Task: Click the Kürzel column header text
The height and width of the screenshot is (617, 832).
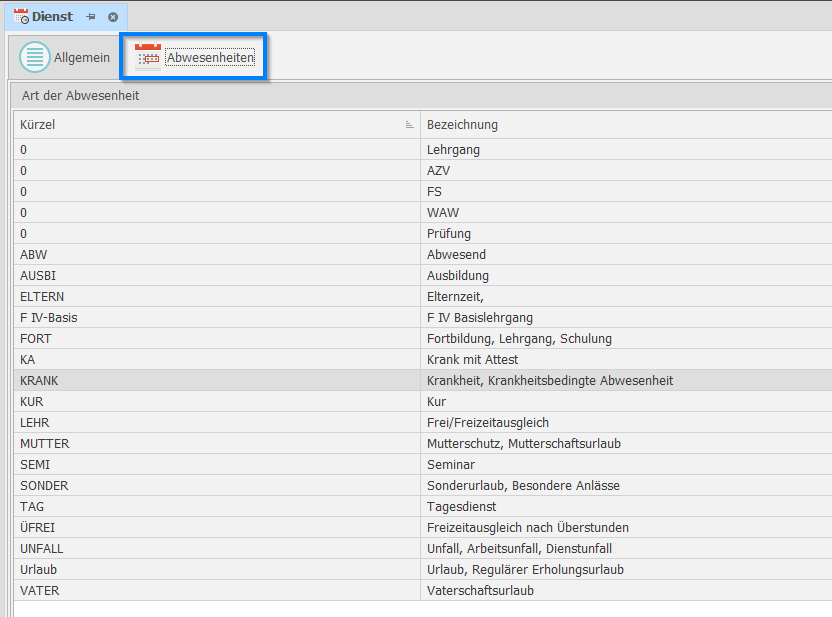Action: pos(38,125)
